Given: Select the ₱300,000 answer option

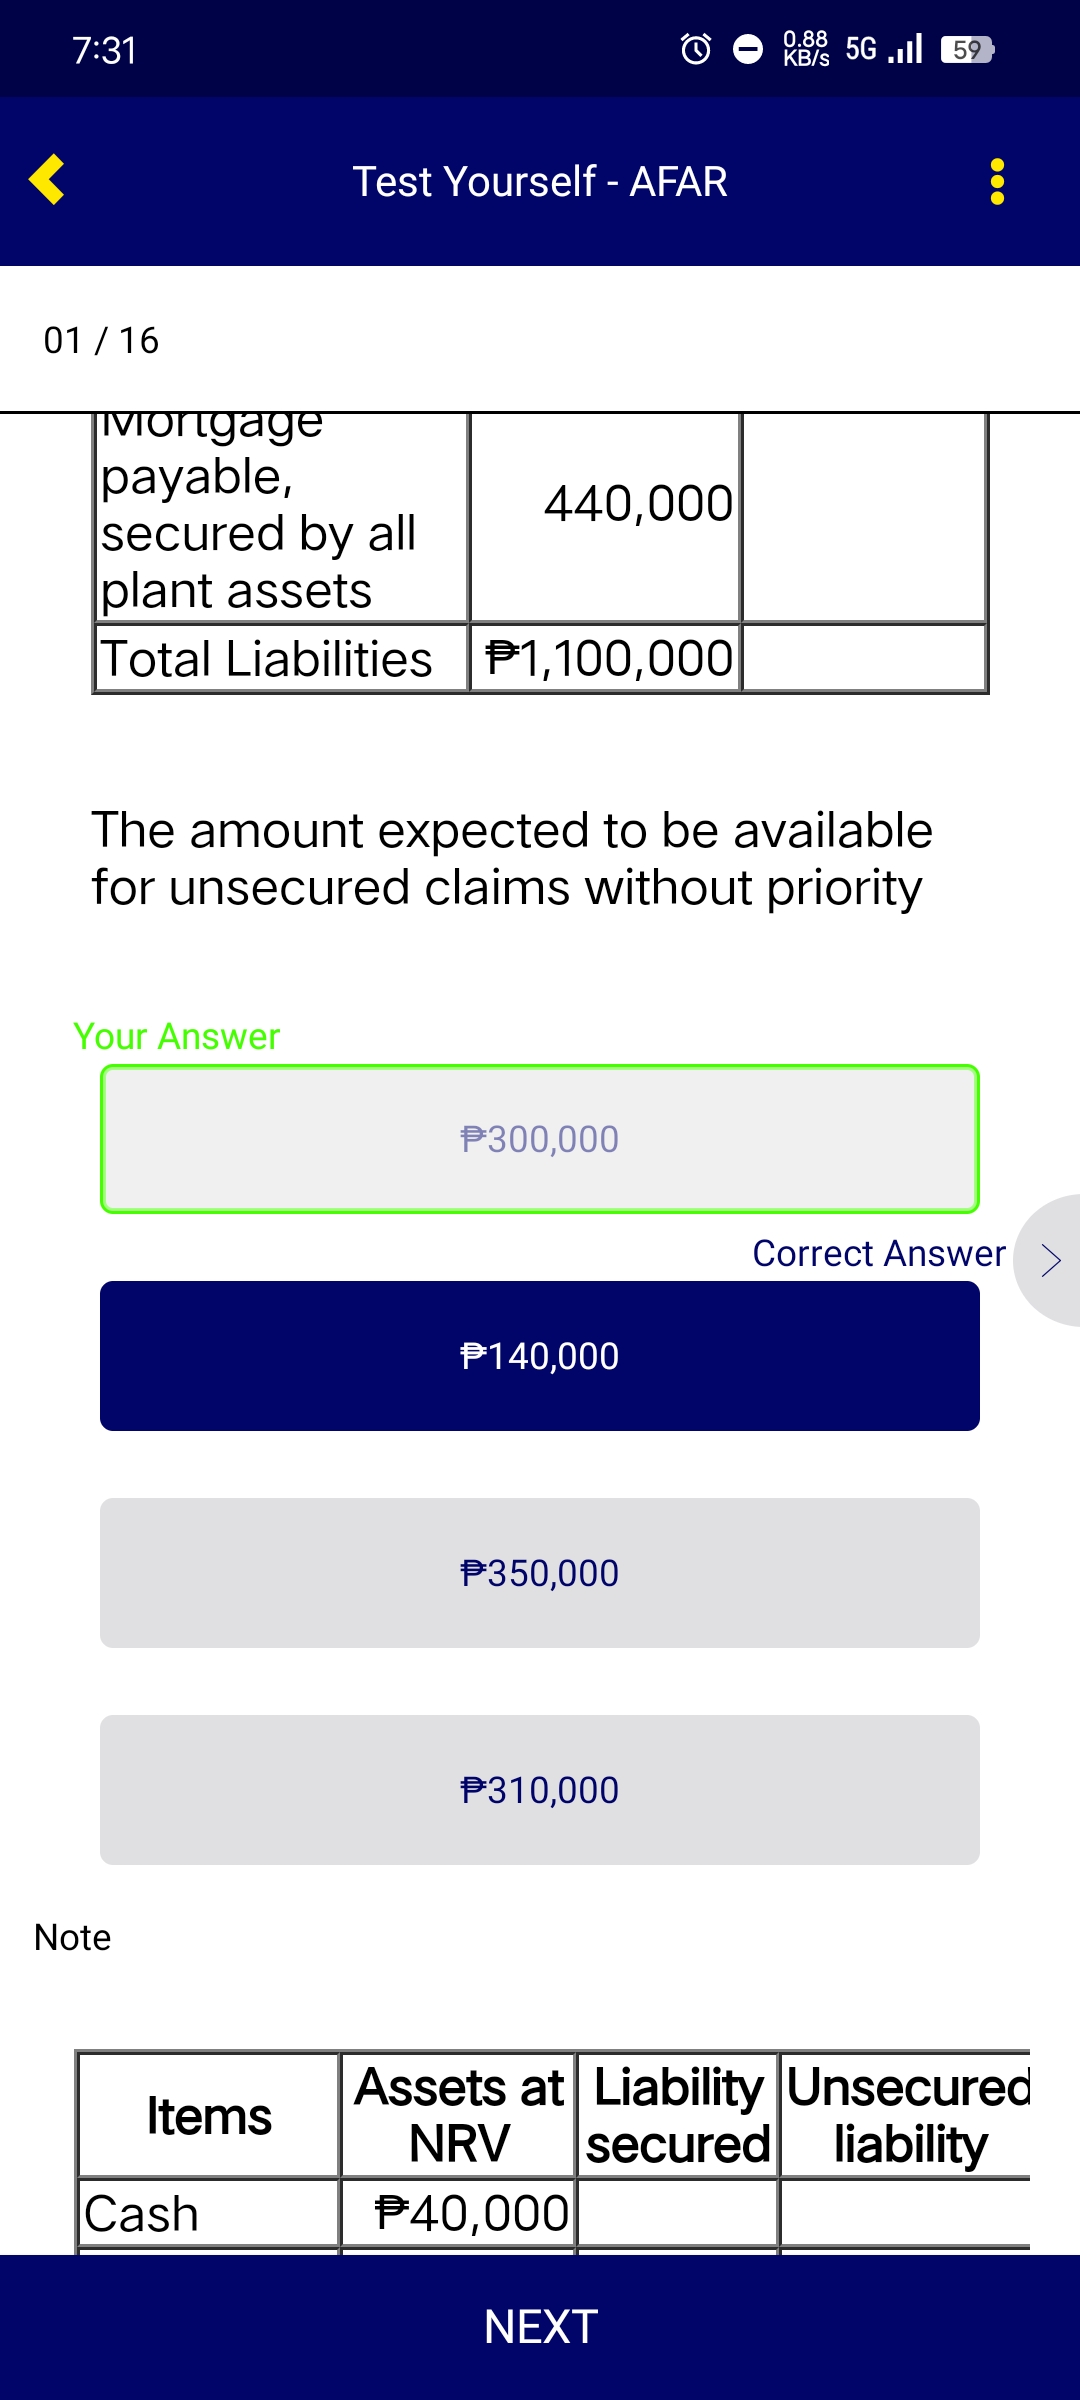Looking at the screenshot, I should [540, 1139].
